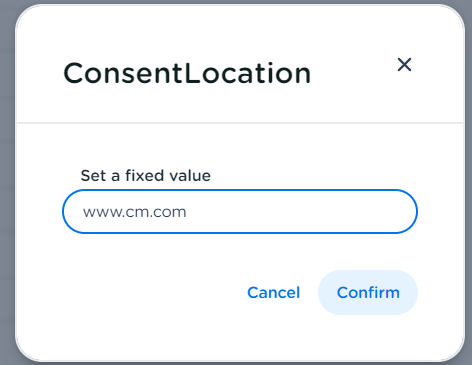Close the ConsentLocation dialog with the X icon

click(x=404, y=64)
